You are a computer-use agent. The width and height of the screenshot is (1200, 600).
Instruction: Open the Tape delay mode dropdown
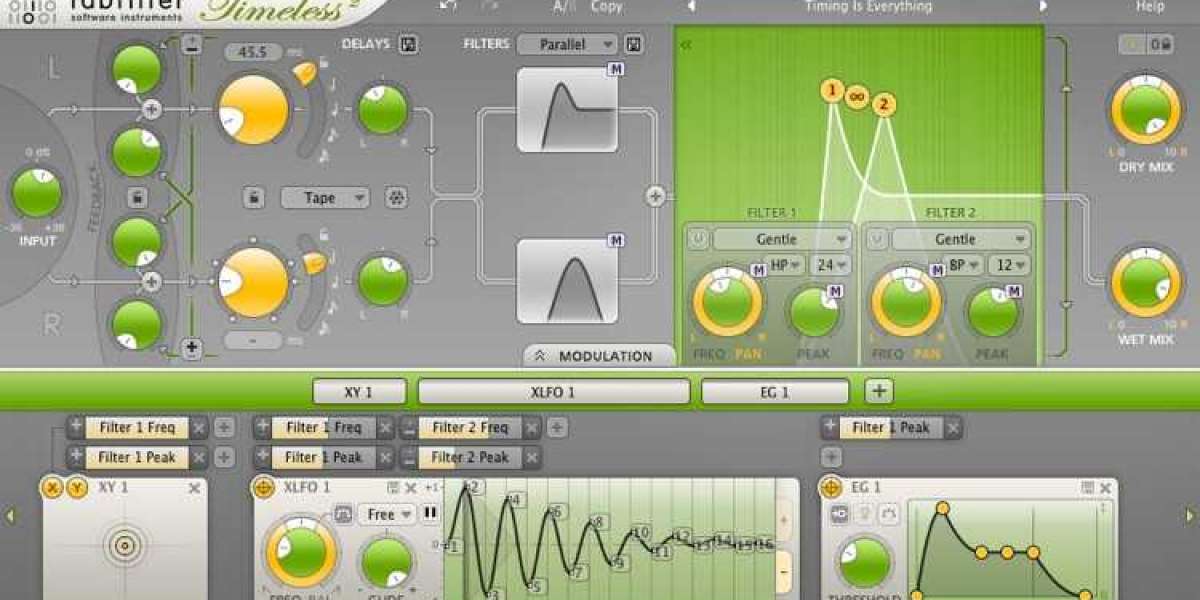[325, 197]
